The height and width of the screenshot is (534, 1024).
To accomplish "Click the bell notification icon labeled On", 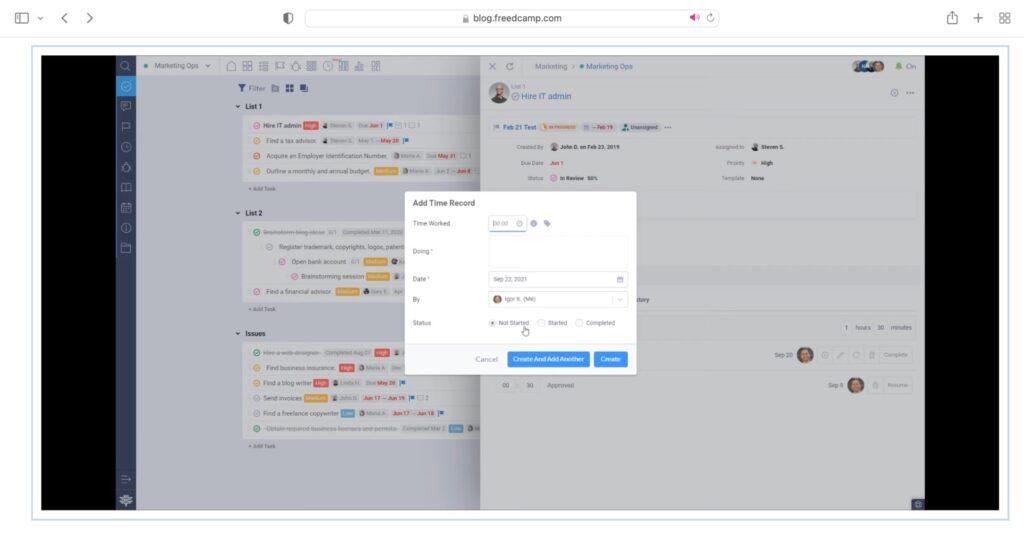I will pos(899,66).
